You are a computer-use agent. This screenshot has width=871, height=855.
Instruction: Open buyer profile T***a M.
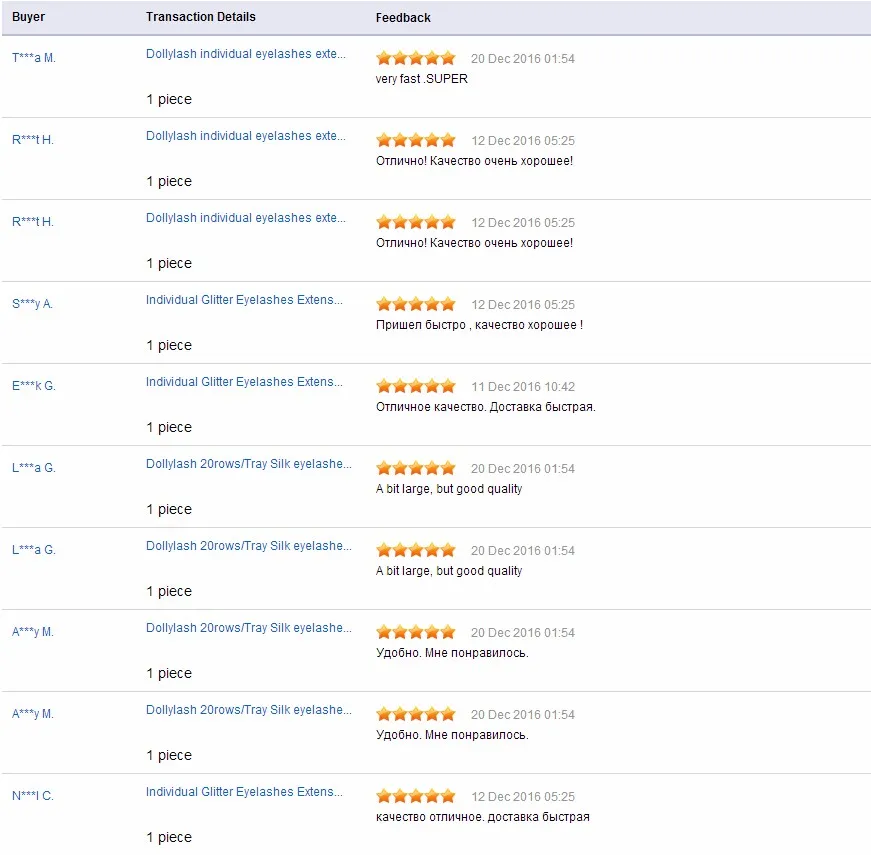(34, 58)
